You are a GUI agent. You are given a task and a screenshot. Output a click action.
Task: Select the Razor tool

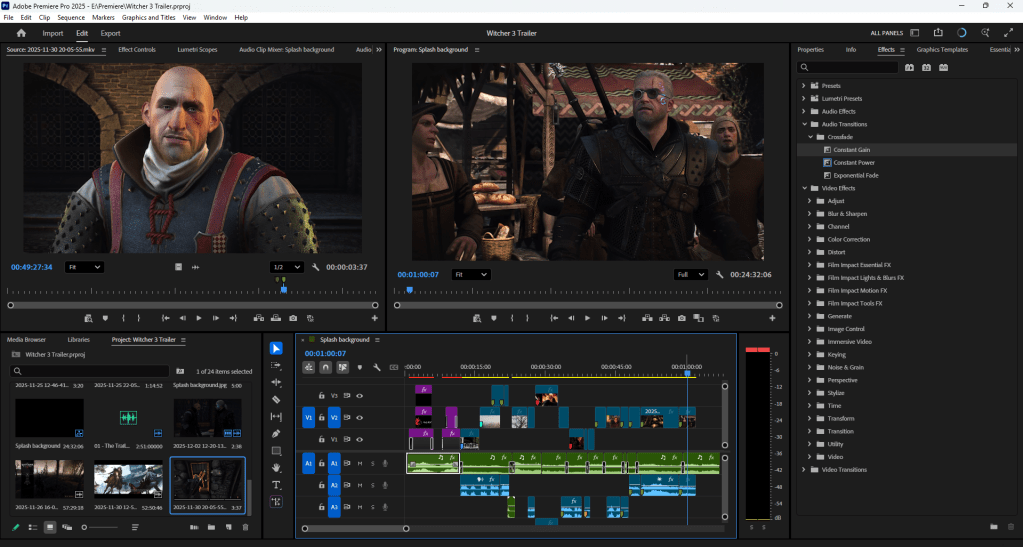pyautogui.click(x=276, y=399)
